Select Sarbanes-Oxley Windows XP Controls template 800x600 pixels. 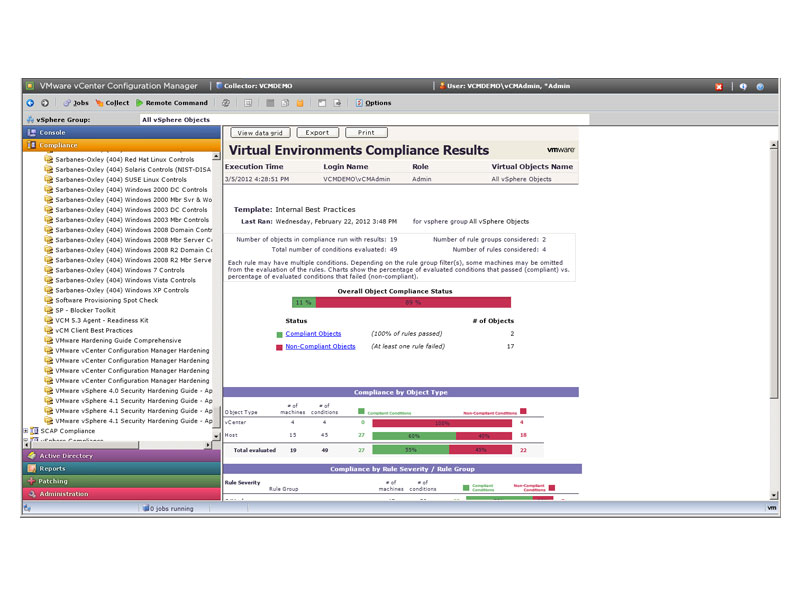[x=122, y=290]
